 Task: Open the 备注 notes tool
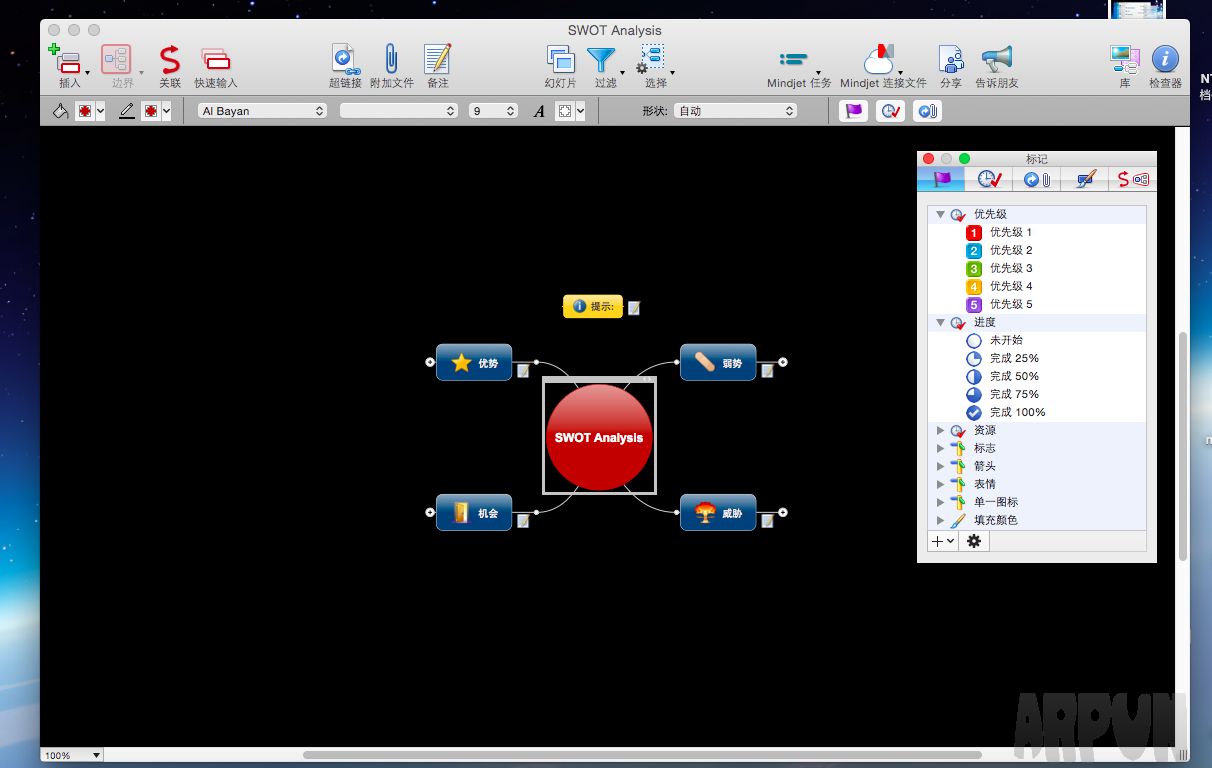point(436,62)
